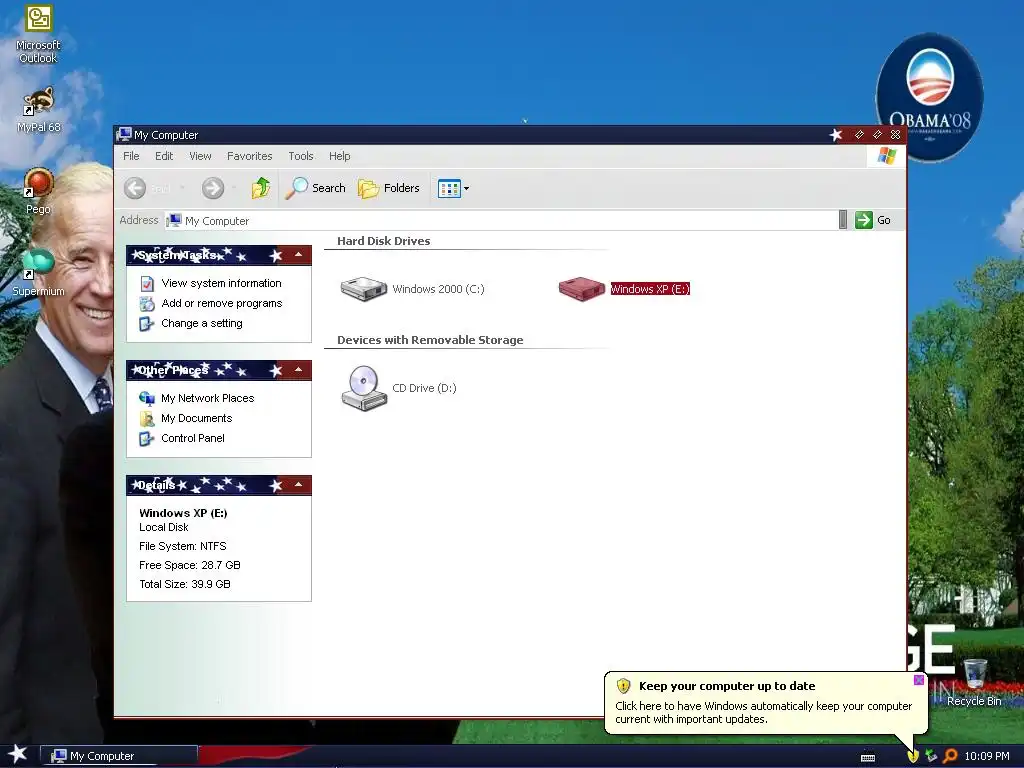Click the Windows Update shield tray icon
This screenshot has height=768, width=1024.
click(913, 756)
